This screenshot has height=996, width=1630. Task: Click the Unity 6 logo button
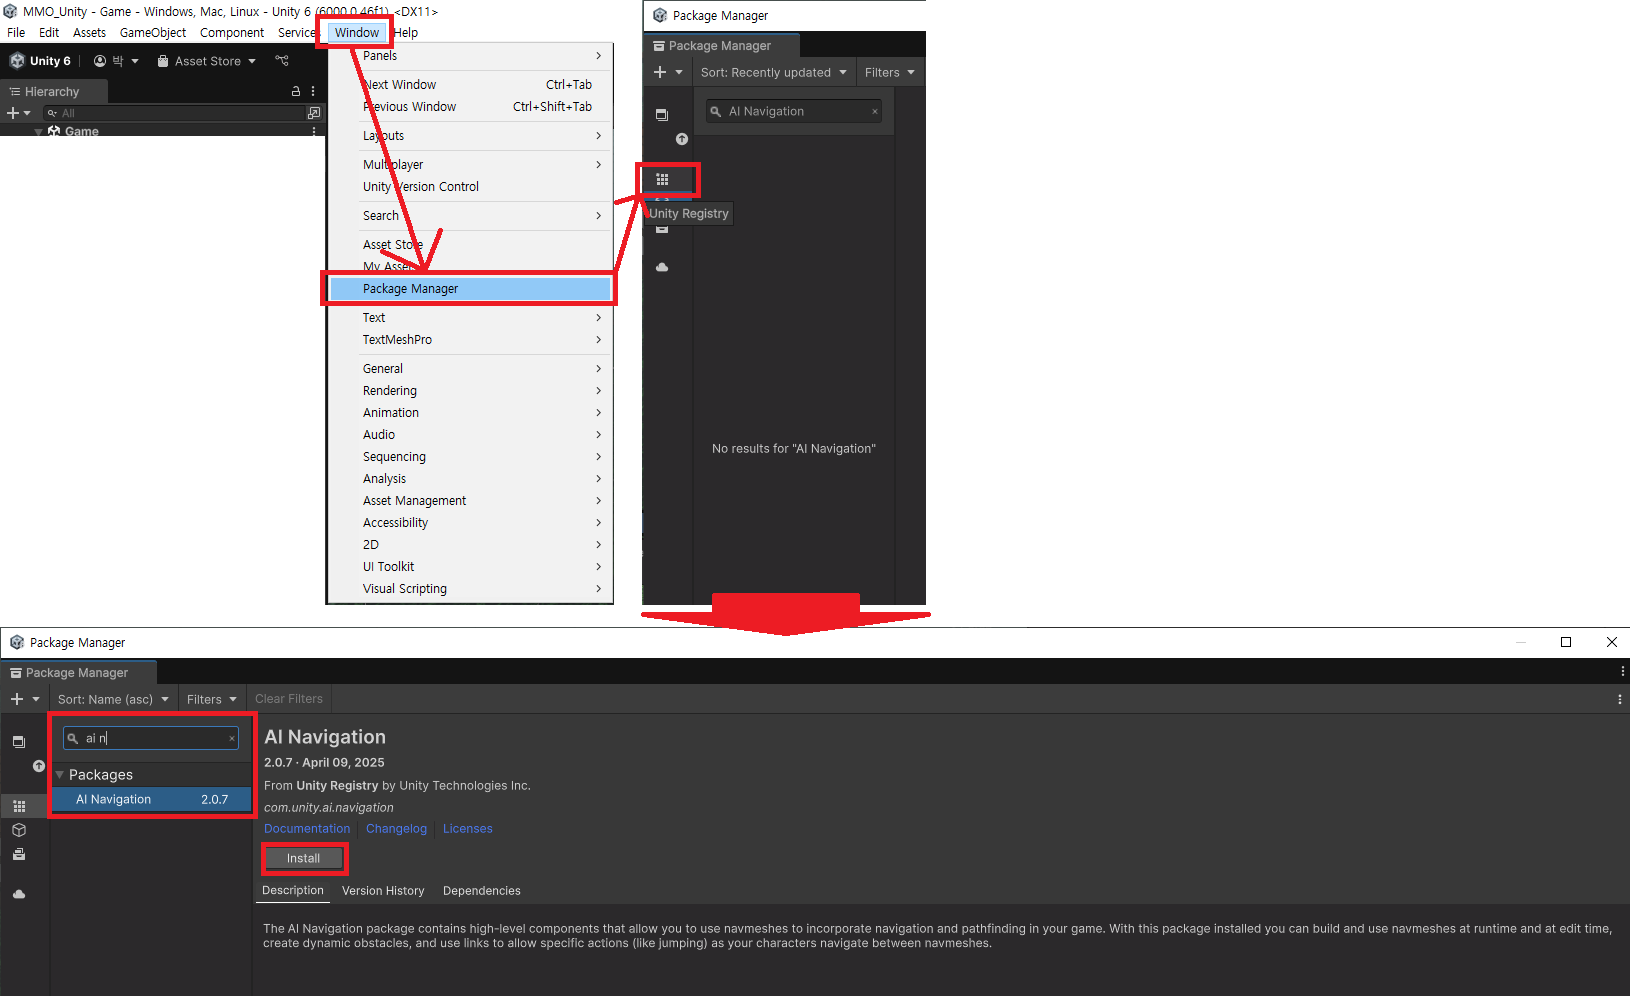pos(41,61)
